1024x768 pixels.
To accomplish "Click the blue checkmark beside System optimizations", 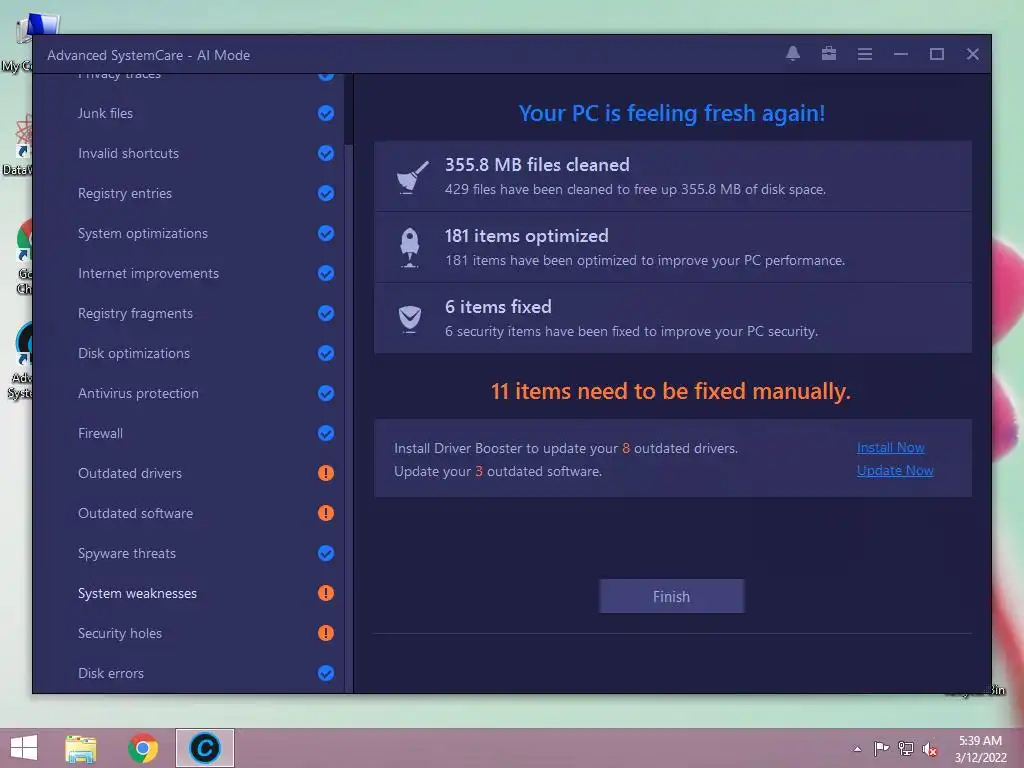I will click(x=326, y=233).
